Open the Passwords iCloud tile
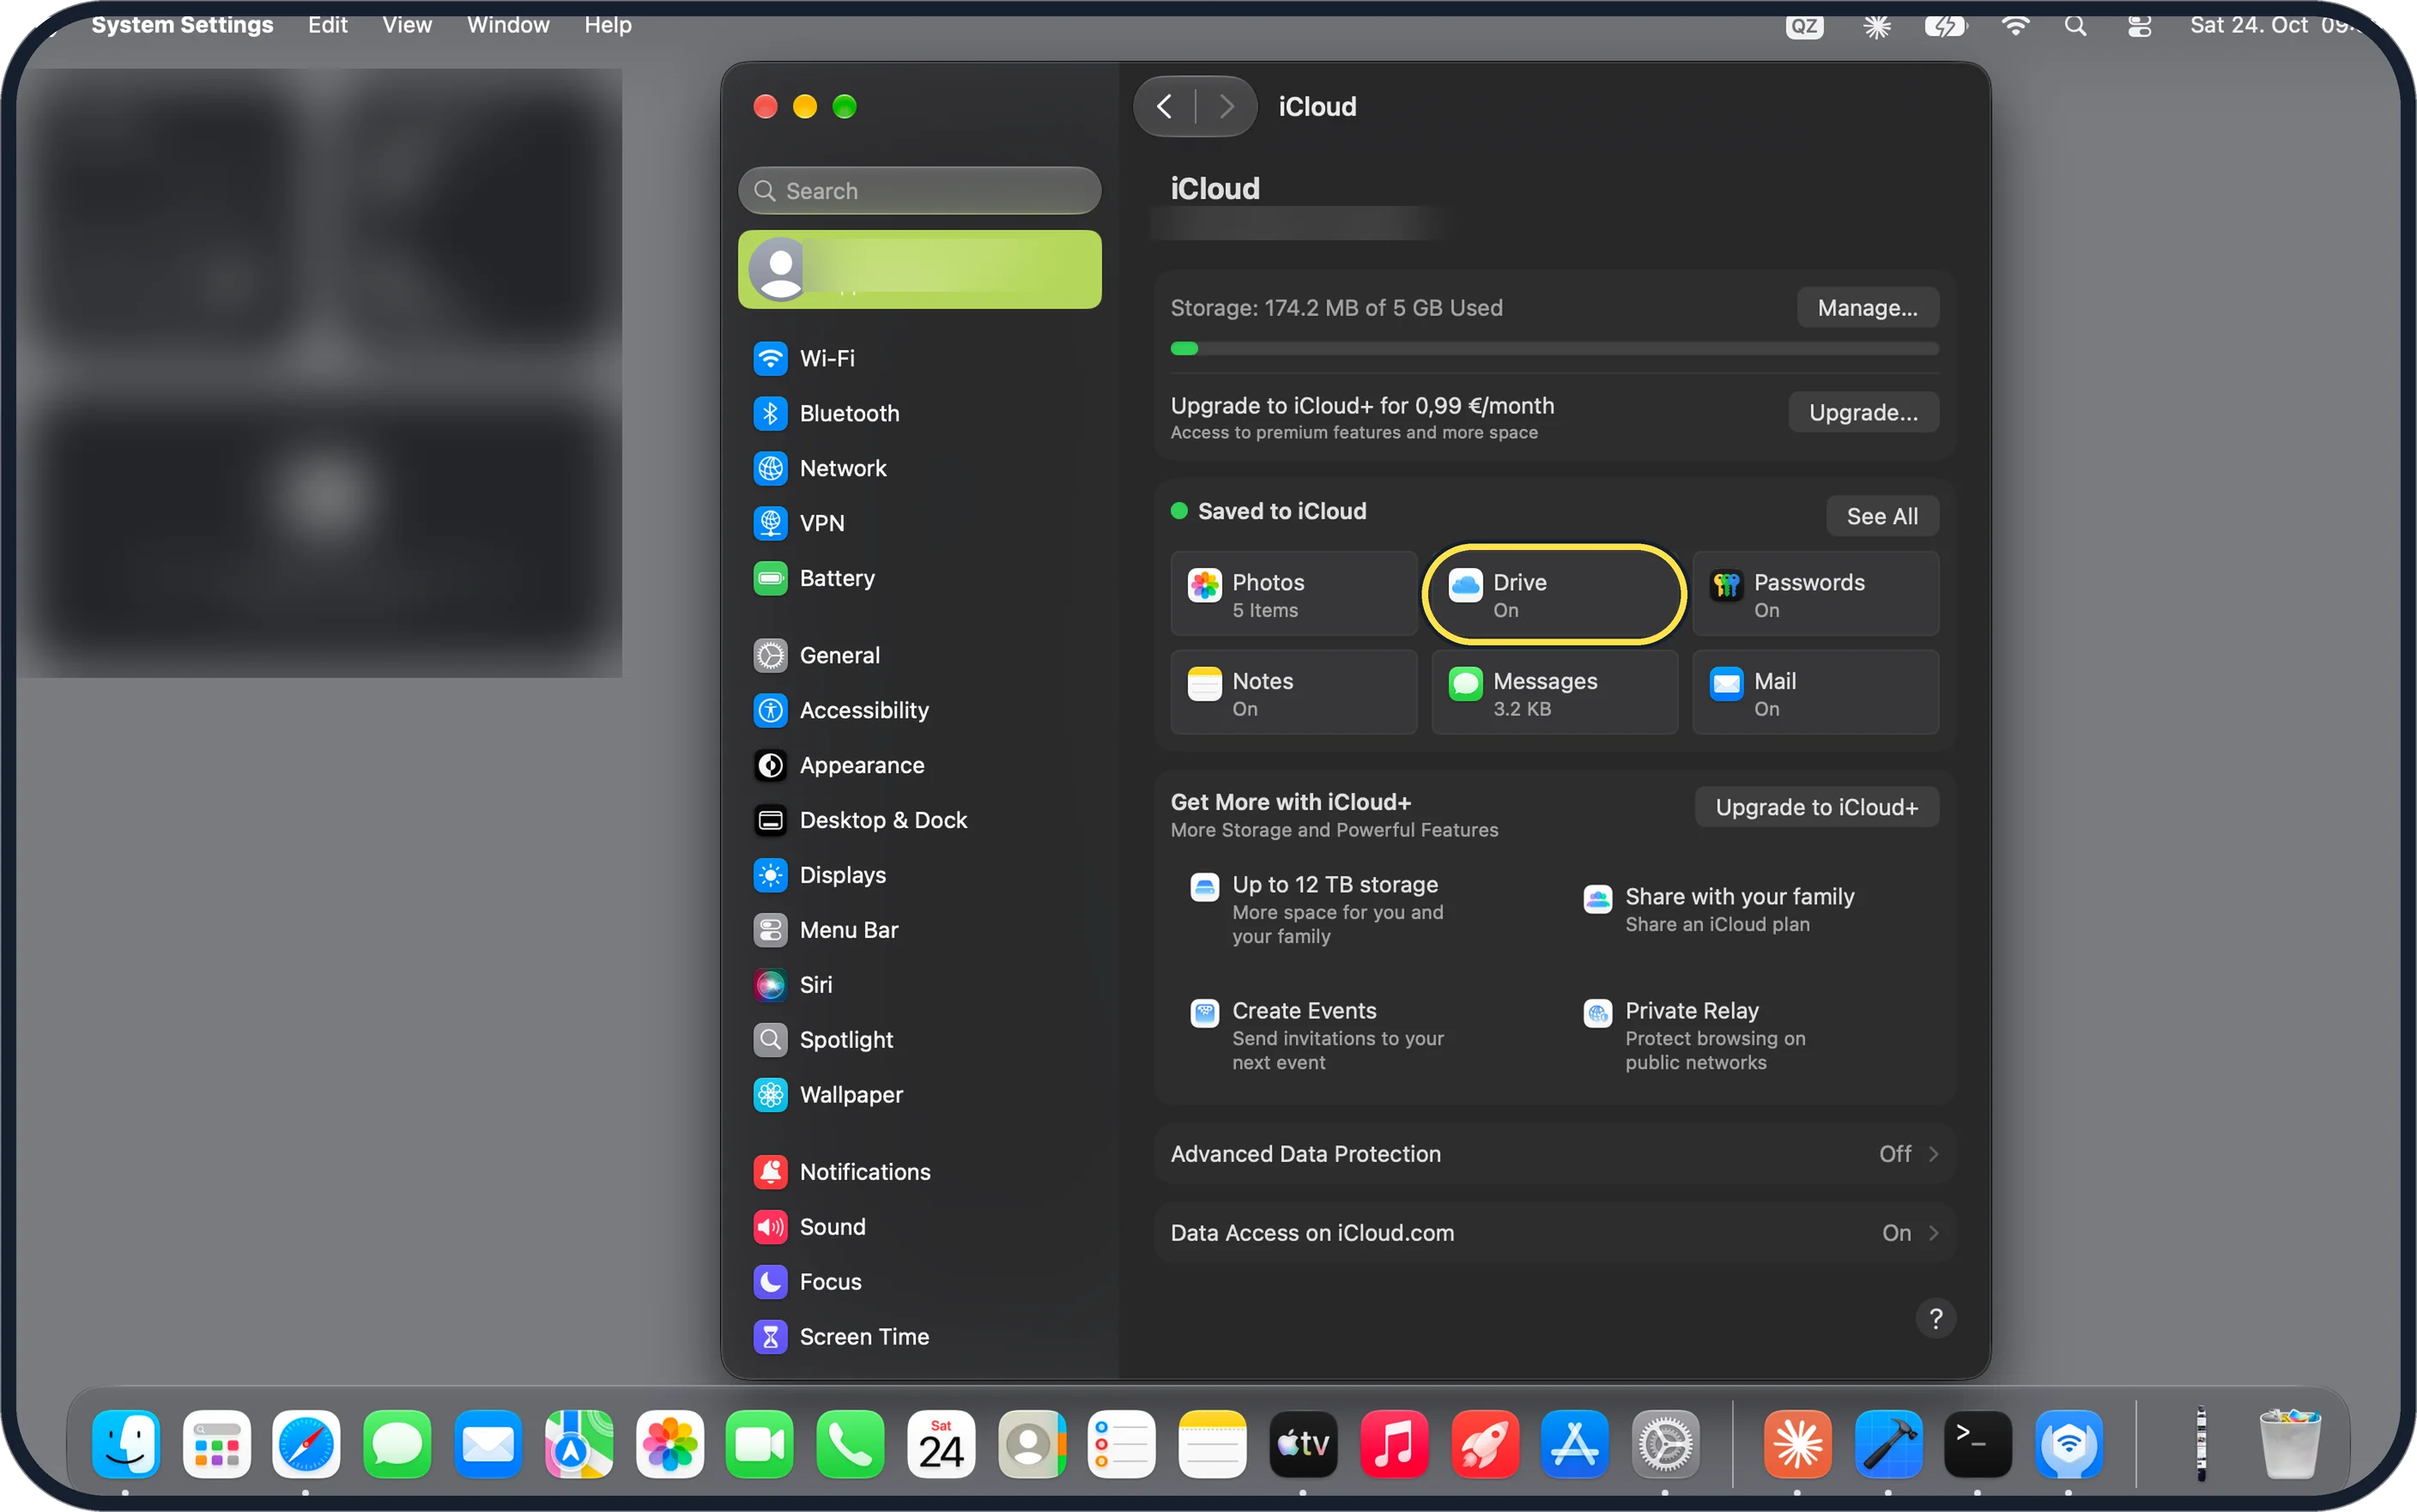The image size is (2417, 1512). pyautogui.click(x=1815, y=594)
